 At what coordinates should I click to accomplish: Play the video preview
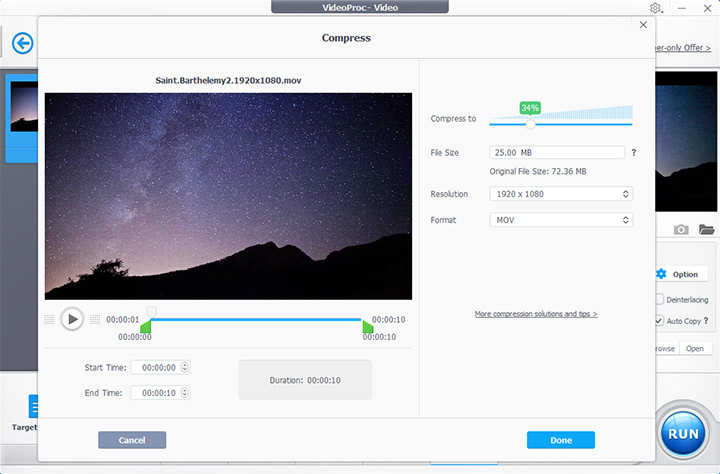pos(72,319)
